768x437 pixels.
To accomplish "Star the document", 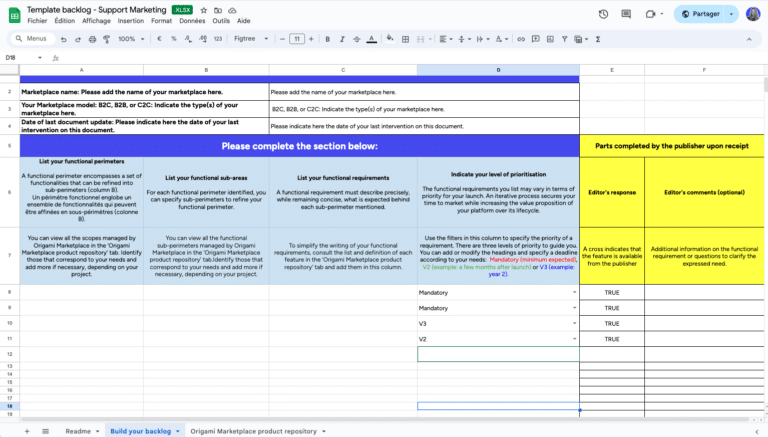I will coord(204,10).
